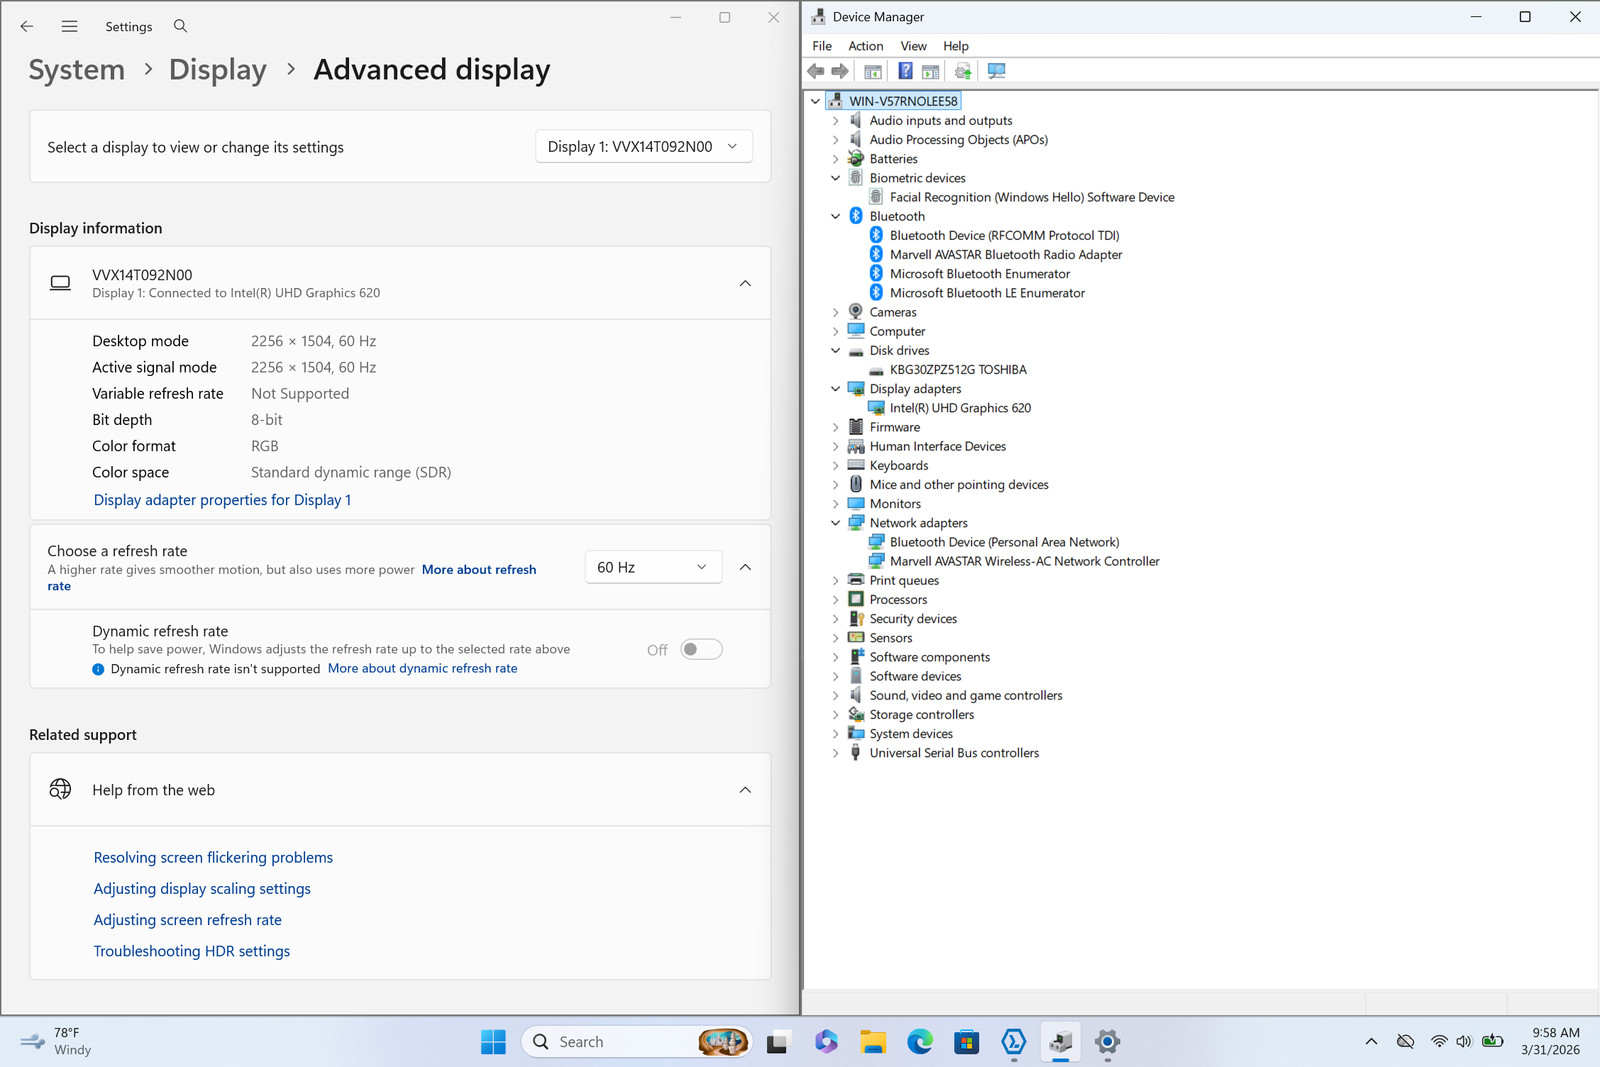Open the File menu in Device Manager
This screenshot has width=1600, height=1067.
tap(822, 46)
